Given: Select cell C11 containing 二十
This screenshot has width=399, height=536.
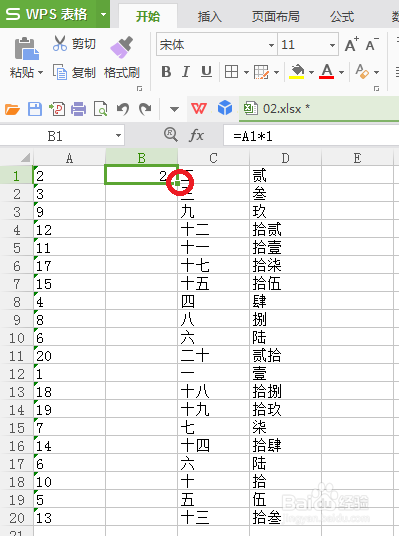Looking at the screenshot, I should coord(214,356).
